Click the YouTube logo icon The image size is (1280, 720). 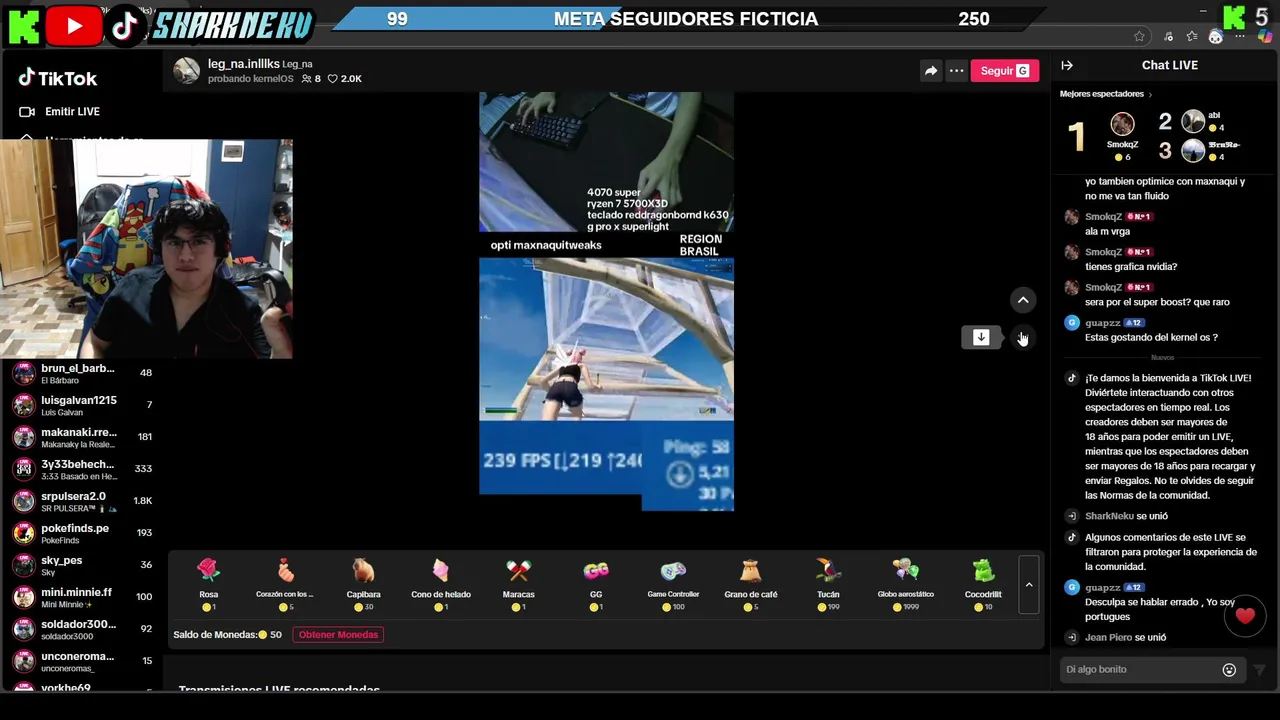[73, 25]
